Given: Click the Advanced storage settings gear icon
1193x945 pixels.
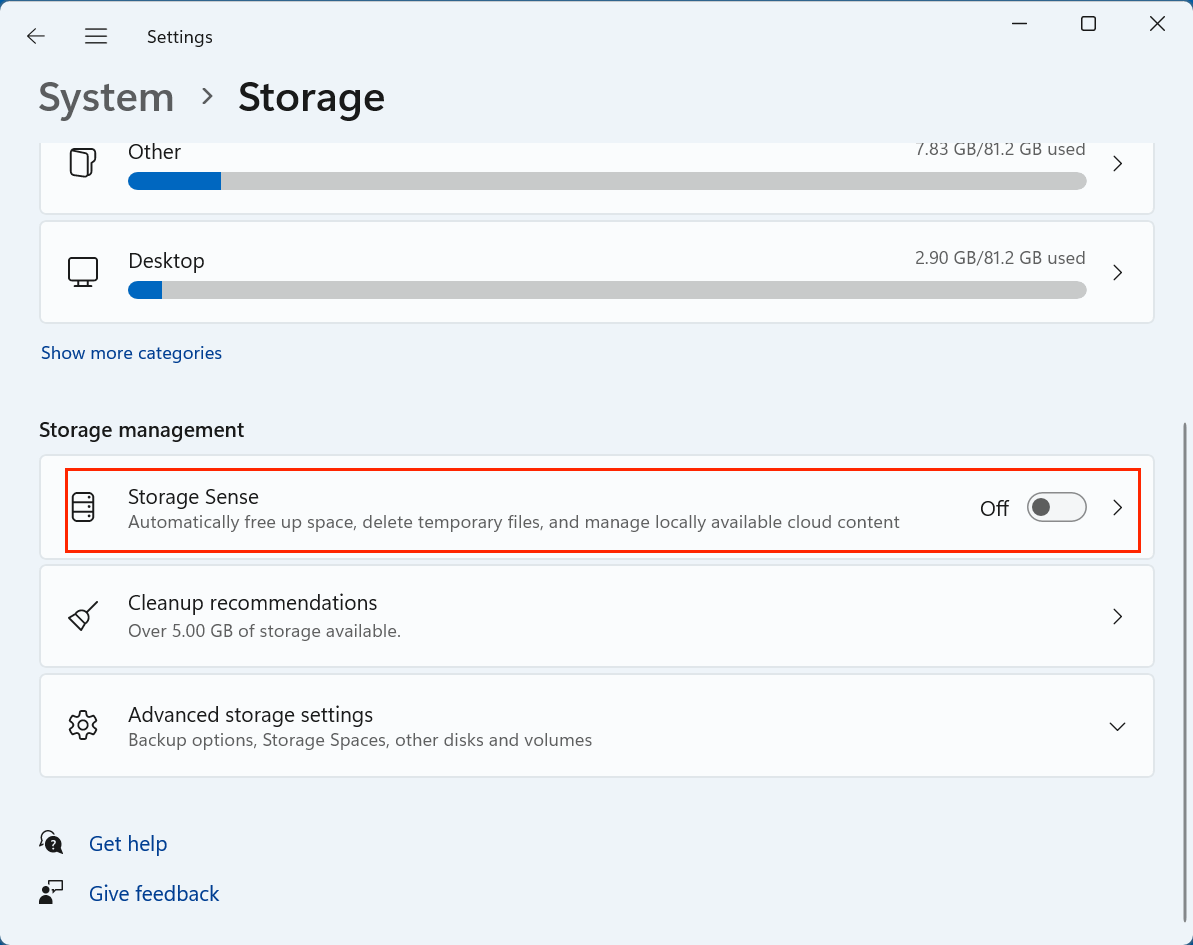Looking at the screenshot, I should pyautogui.click(x=84, y=726).
